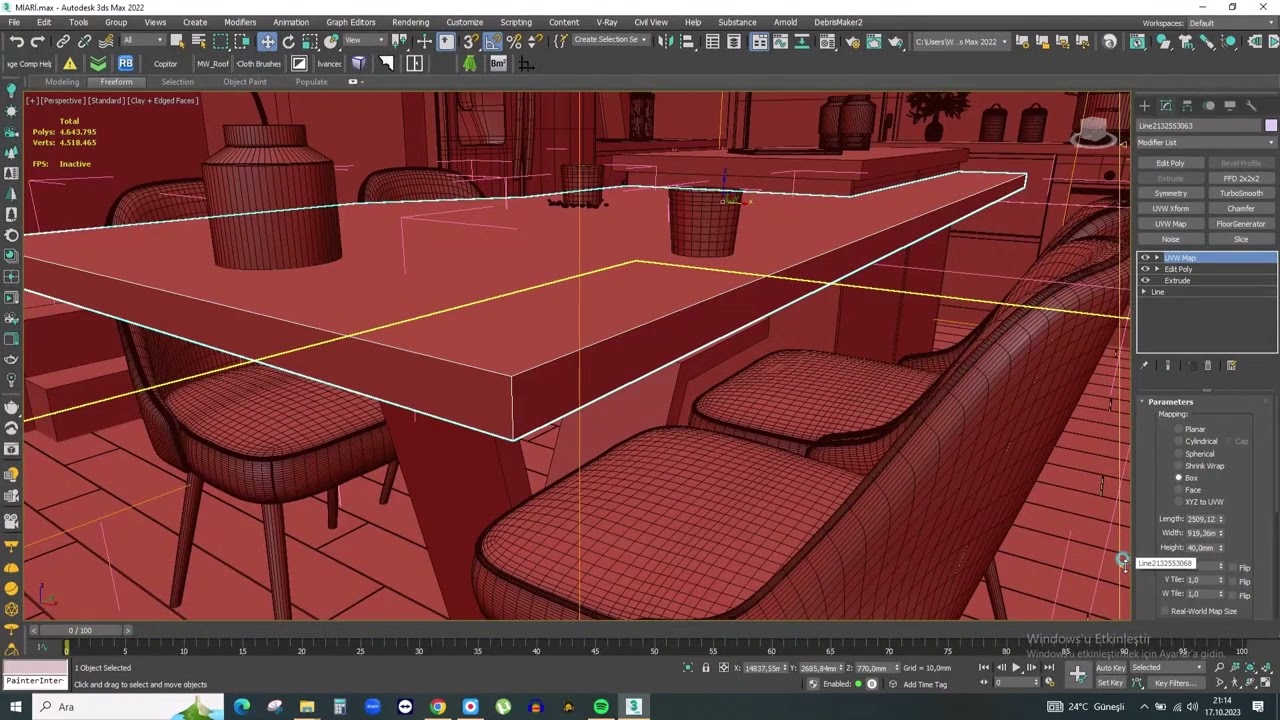Open the Rendering menu
The image size is (1280, 720).
(410, 22)
